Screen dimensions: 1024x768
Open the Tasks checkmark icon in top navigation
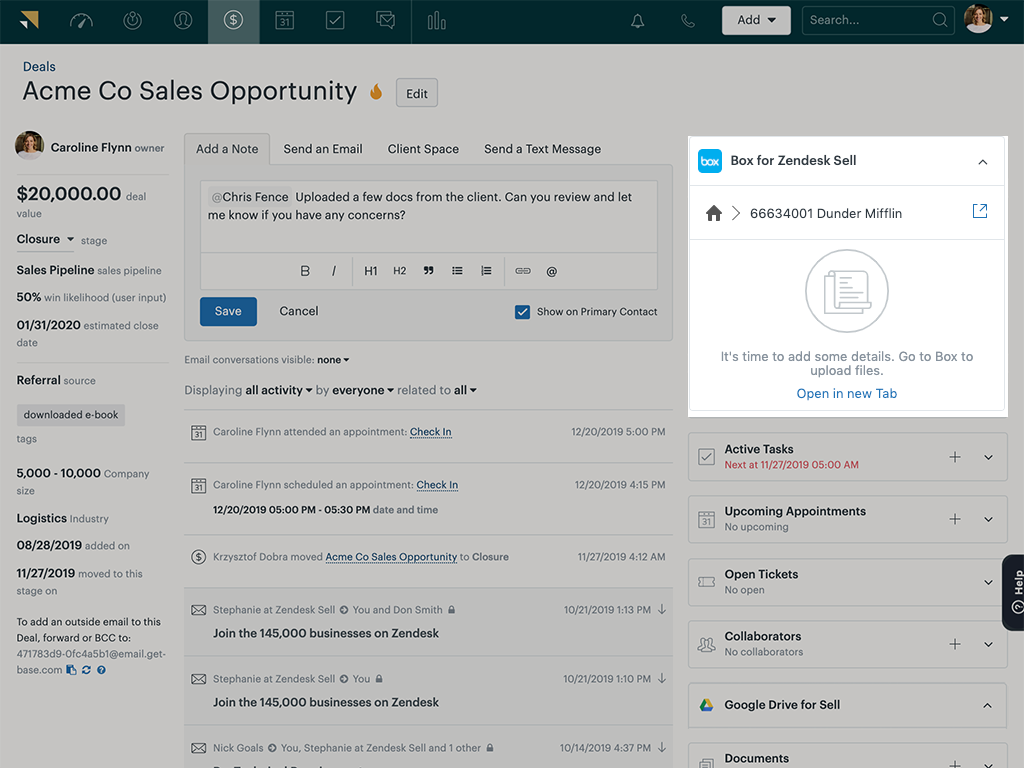coord(335,20)
